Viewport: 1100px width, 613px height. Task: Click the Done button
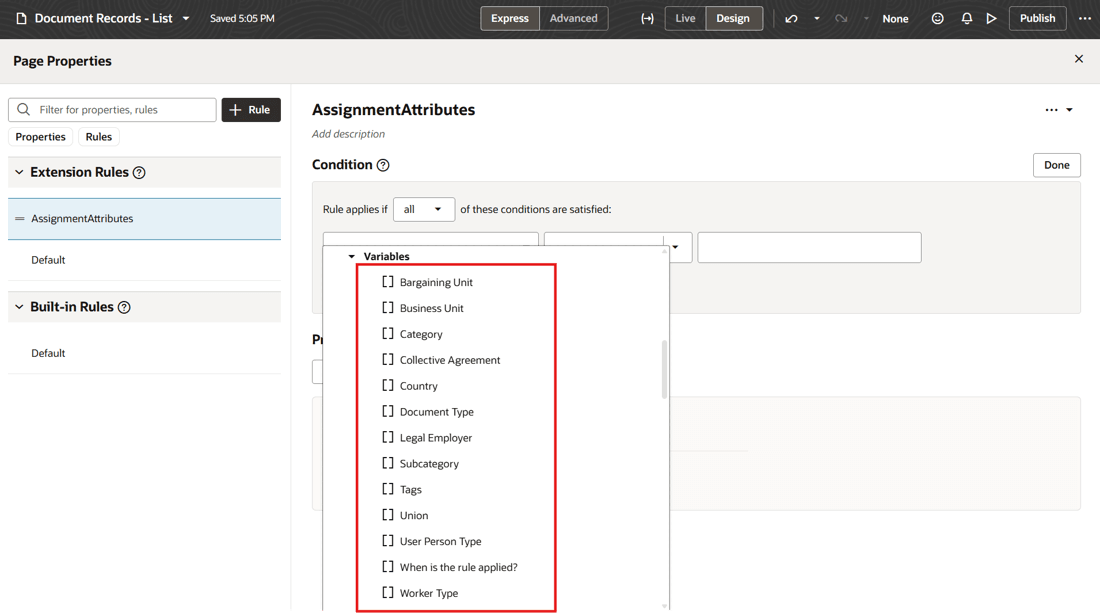1057,165
